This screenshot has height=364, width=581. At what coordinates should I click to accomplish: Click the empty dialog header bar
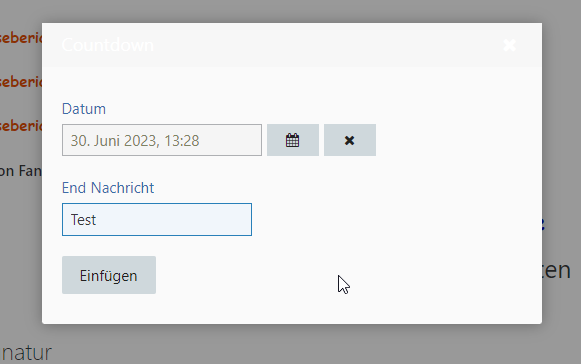point(326,45)
